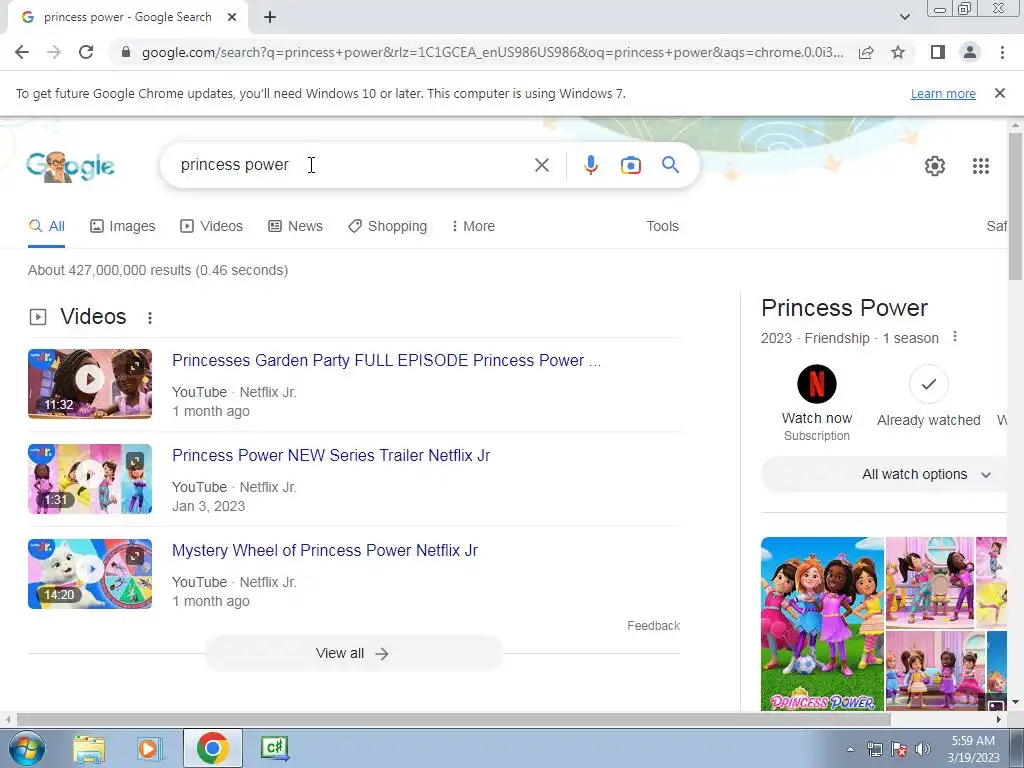
Task: Clear the search box text
Action: (x=541, y=165)
